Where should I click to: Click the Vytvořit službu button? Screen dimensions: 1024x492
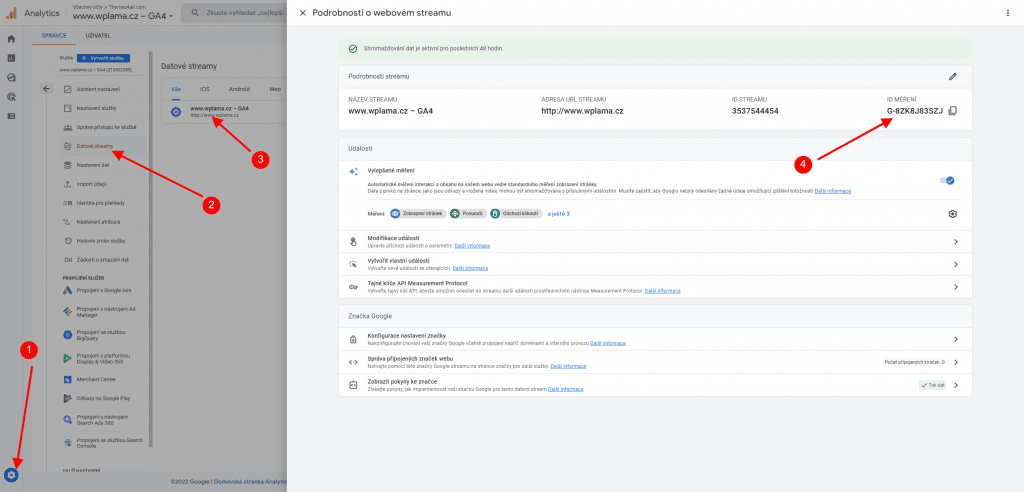[104, 58]
